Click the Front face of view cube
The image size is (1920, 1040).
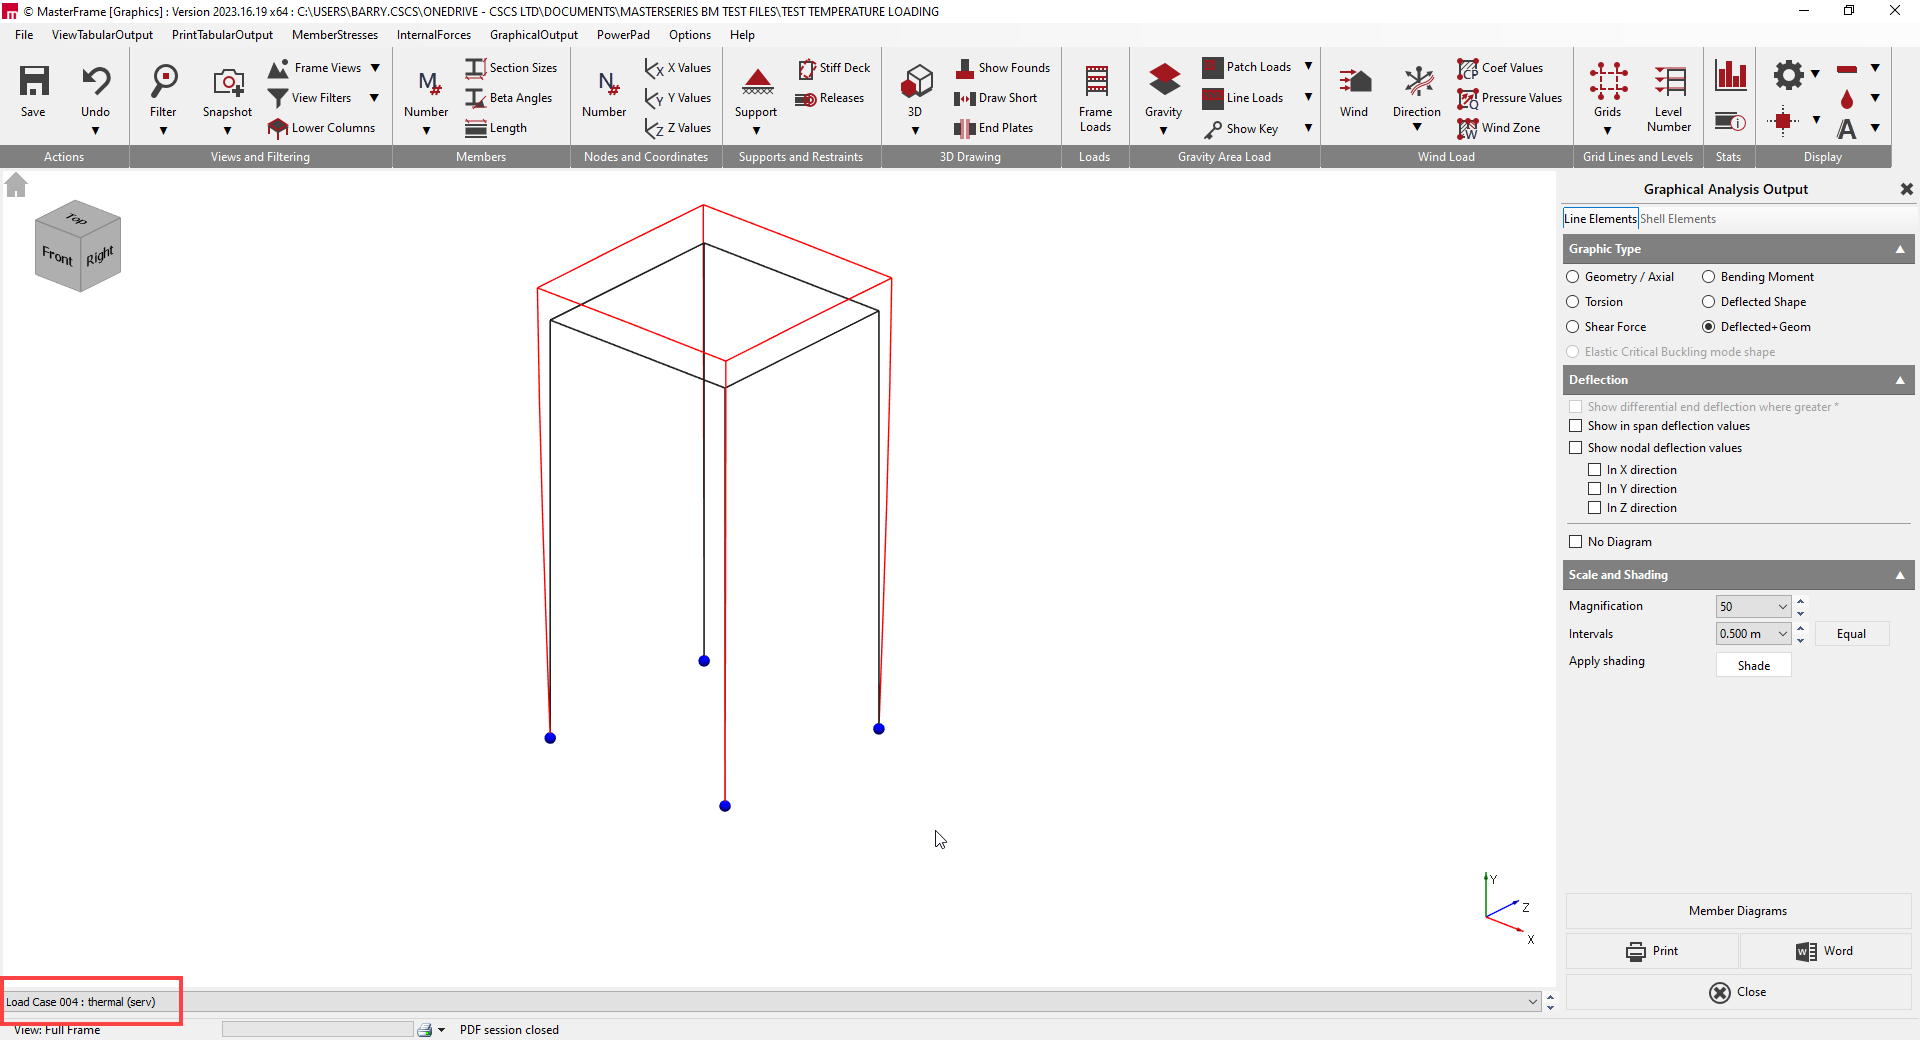(57, 257)
